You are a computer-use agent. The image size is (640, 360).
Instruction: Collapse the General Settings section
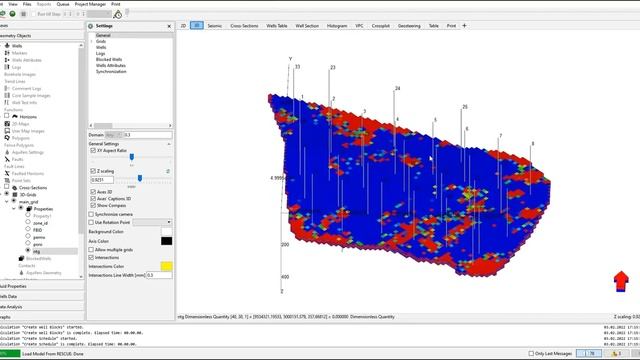(x=169, y=144)
